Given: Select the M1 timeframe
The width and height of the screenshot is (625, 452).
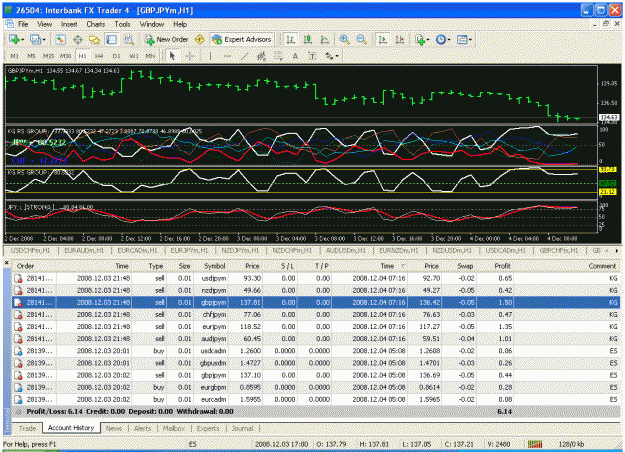Looking at the screenshot, I should 14,56.
